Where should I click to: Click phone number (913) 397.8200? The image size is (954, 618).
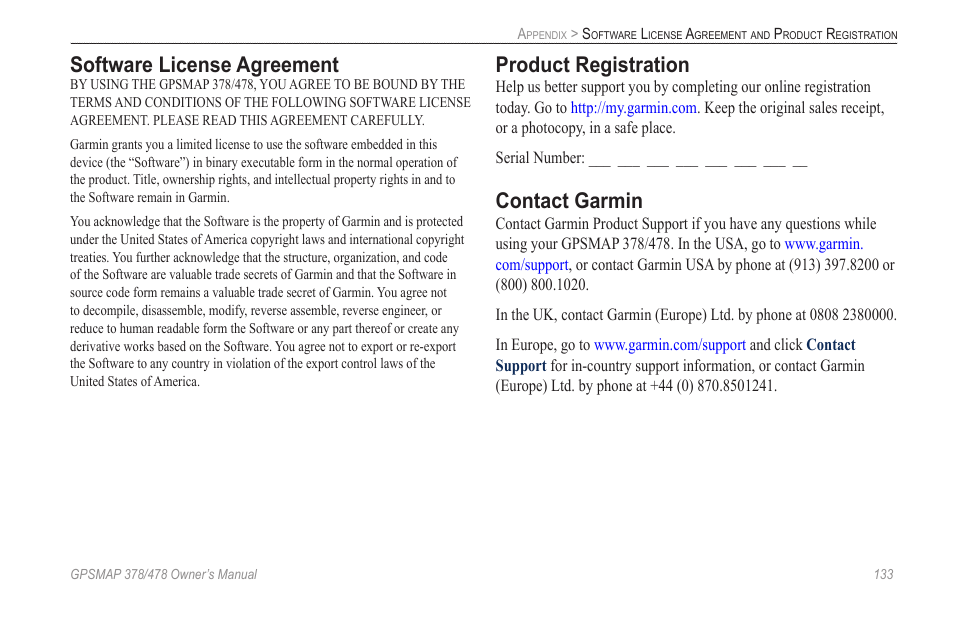[x=834, y=265]
